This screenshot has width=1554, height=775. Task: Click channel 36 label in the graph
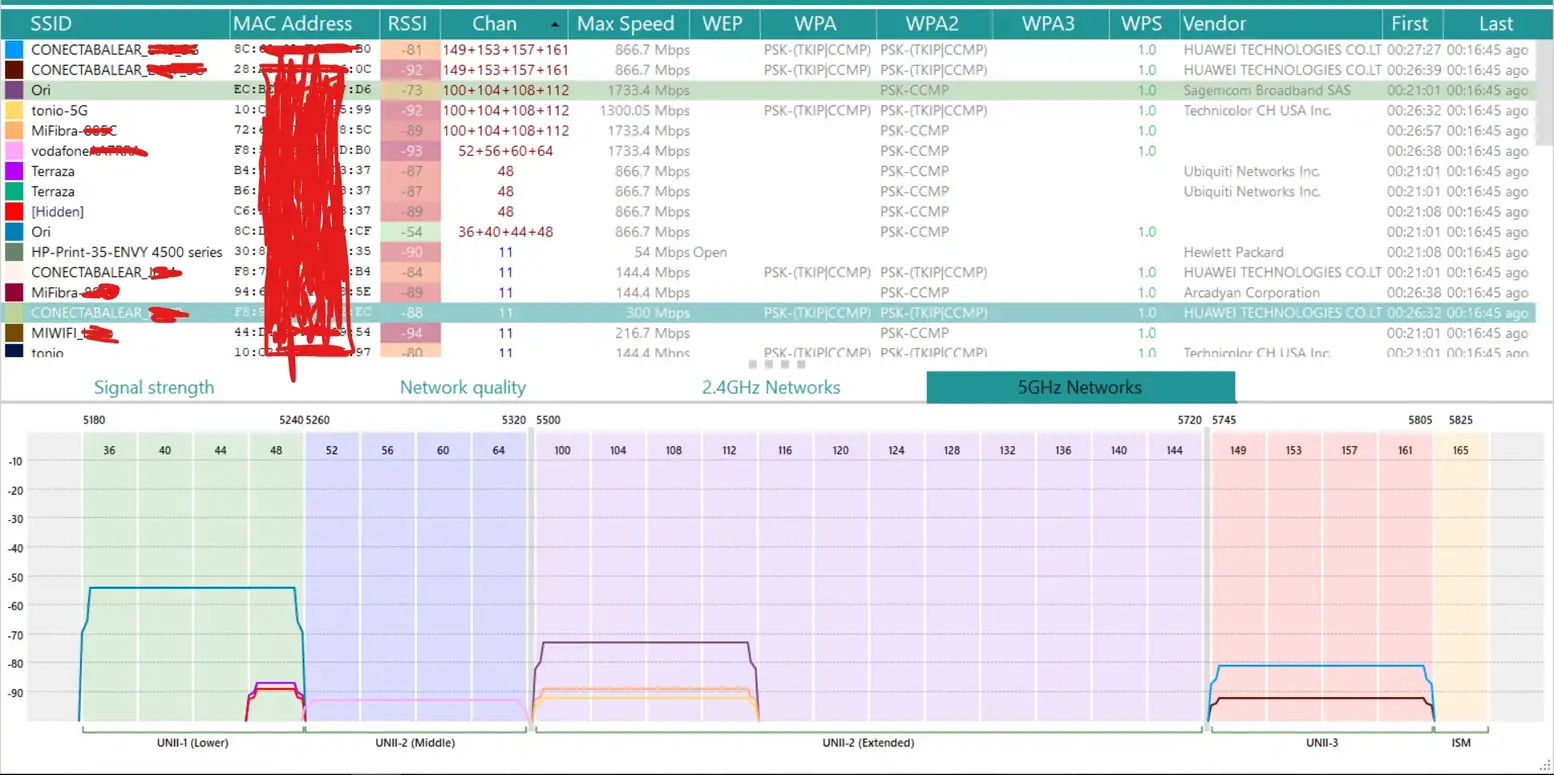click(109, 451)
